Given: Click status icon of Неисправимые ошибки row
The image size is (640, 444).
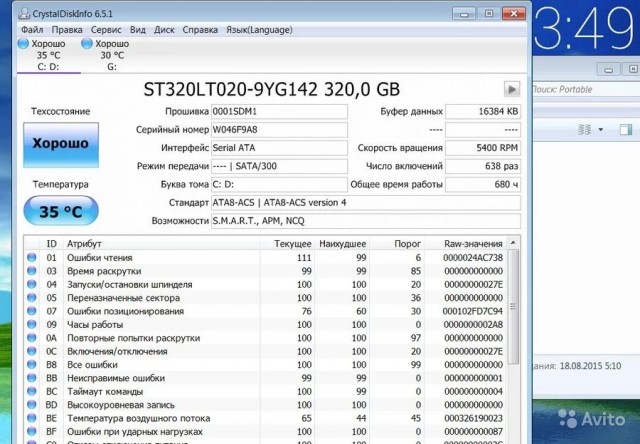Looking at the screenshot, I should (31, 378).
